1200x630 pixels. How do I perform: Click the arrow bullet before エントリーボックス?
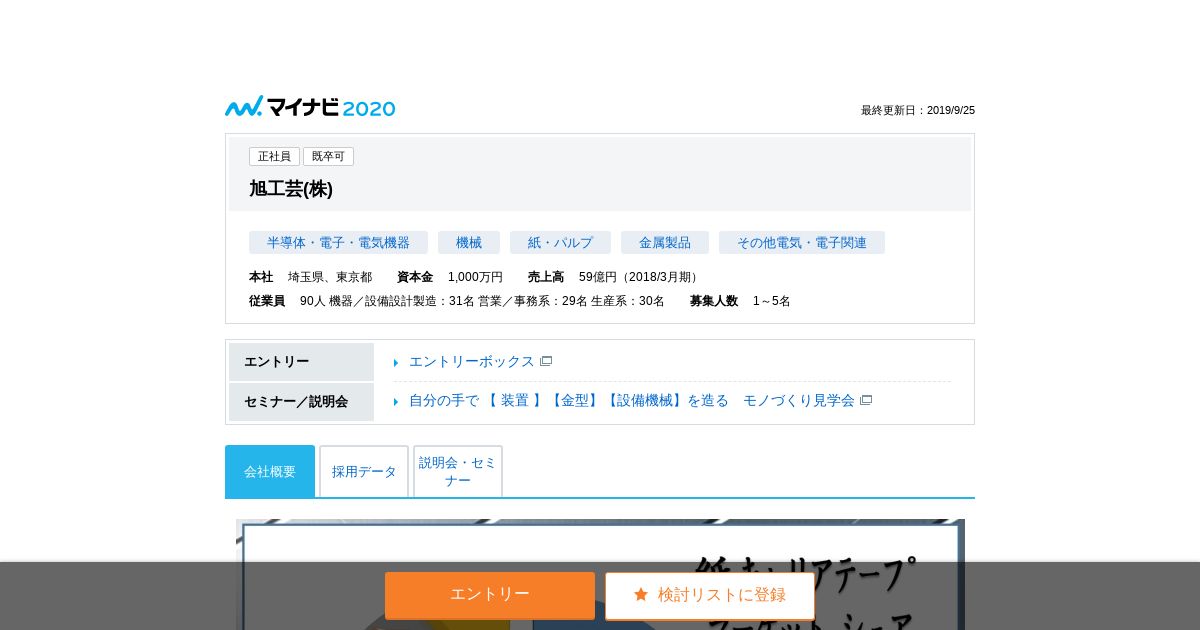[x=396, y=363]
